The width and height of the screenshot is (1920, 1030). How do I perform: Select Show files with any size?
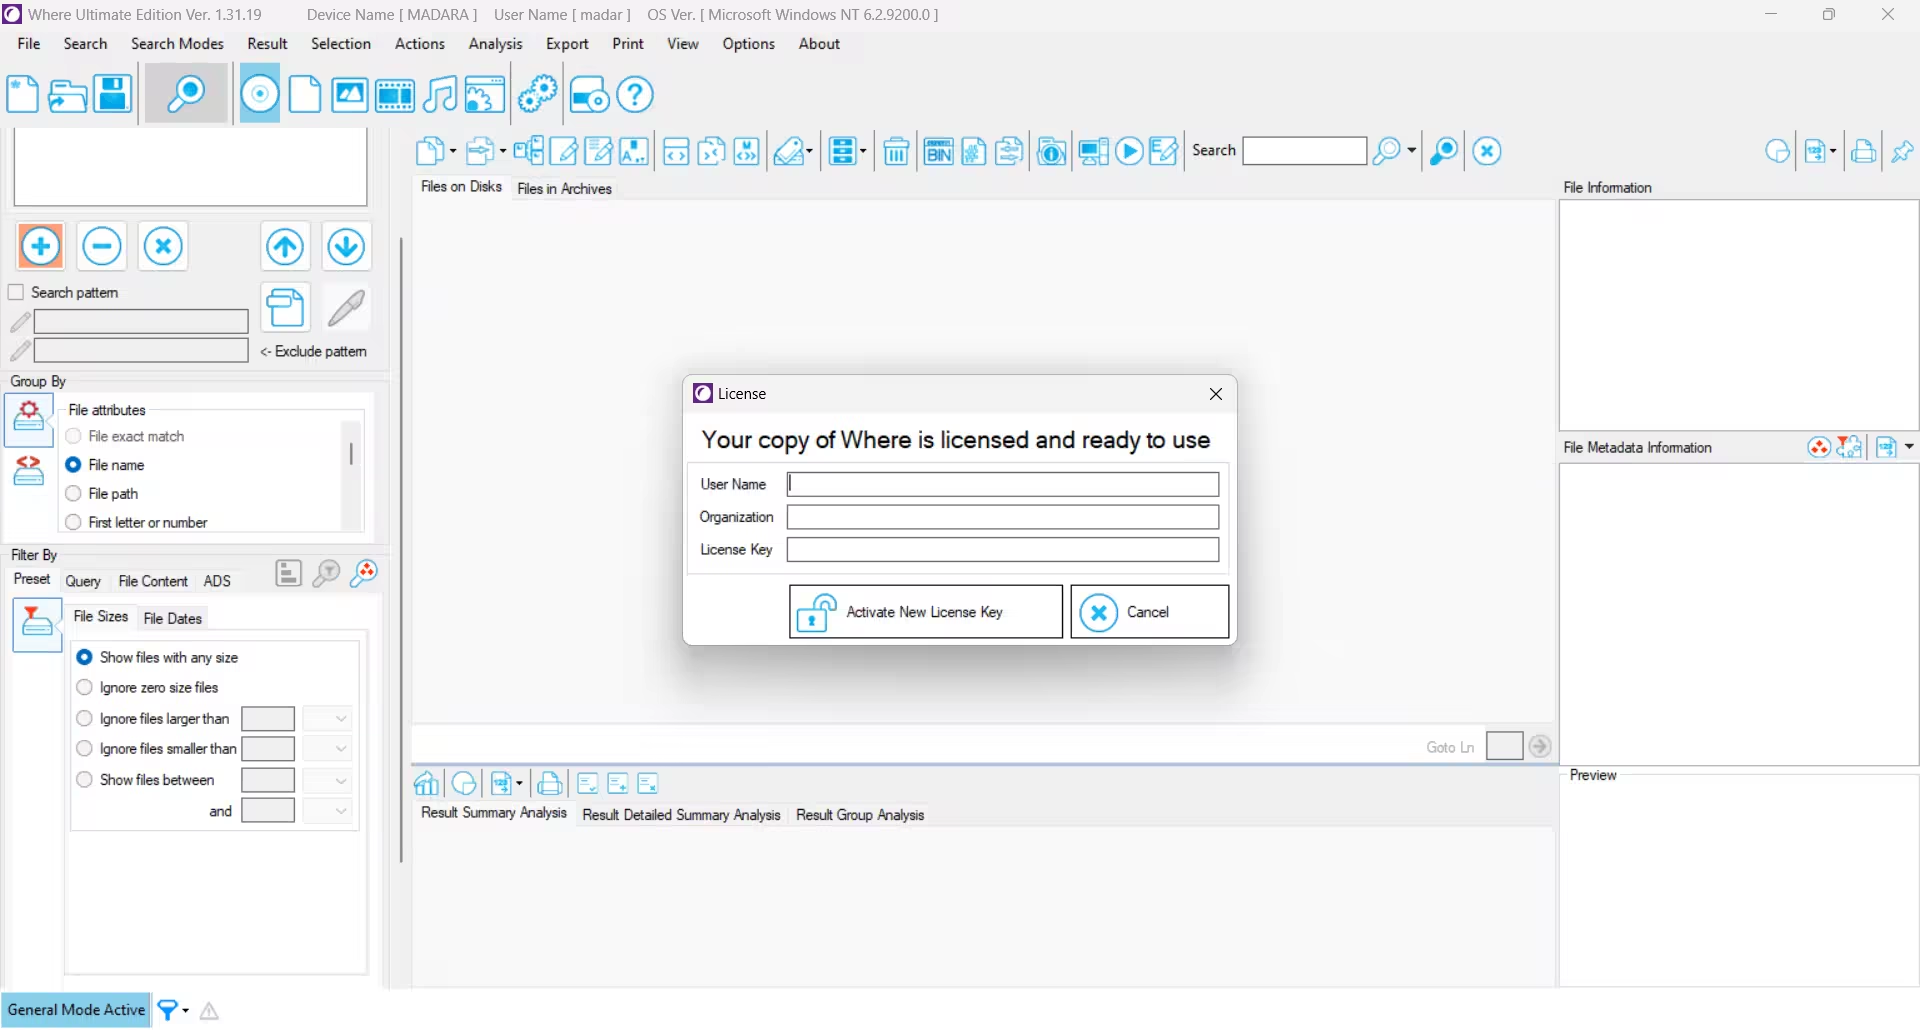pyautogui.click(x=84, y=657)
